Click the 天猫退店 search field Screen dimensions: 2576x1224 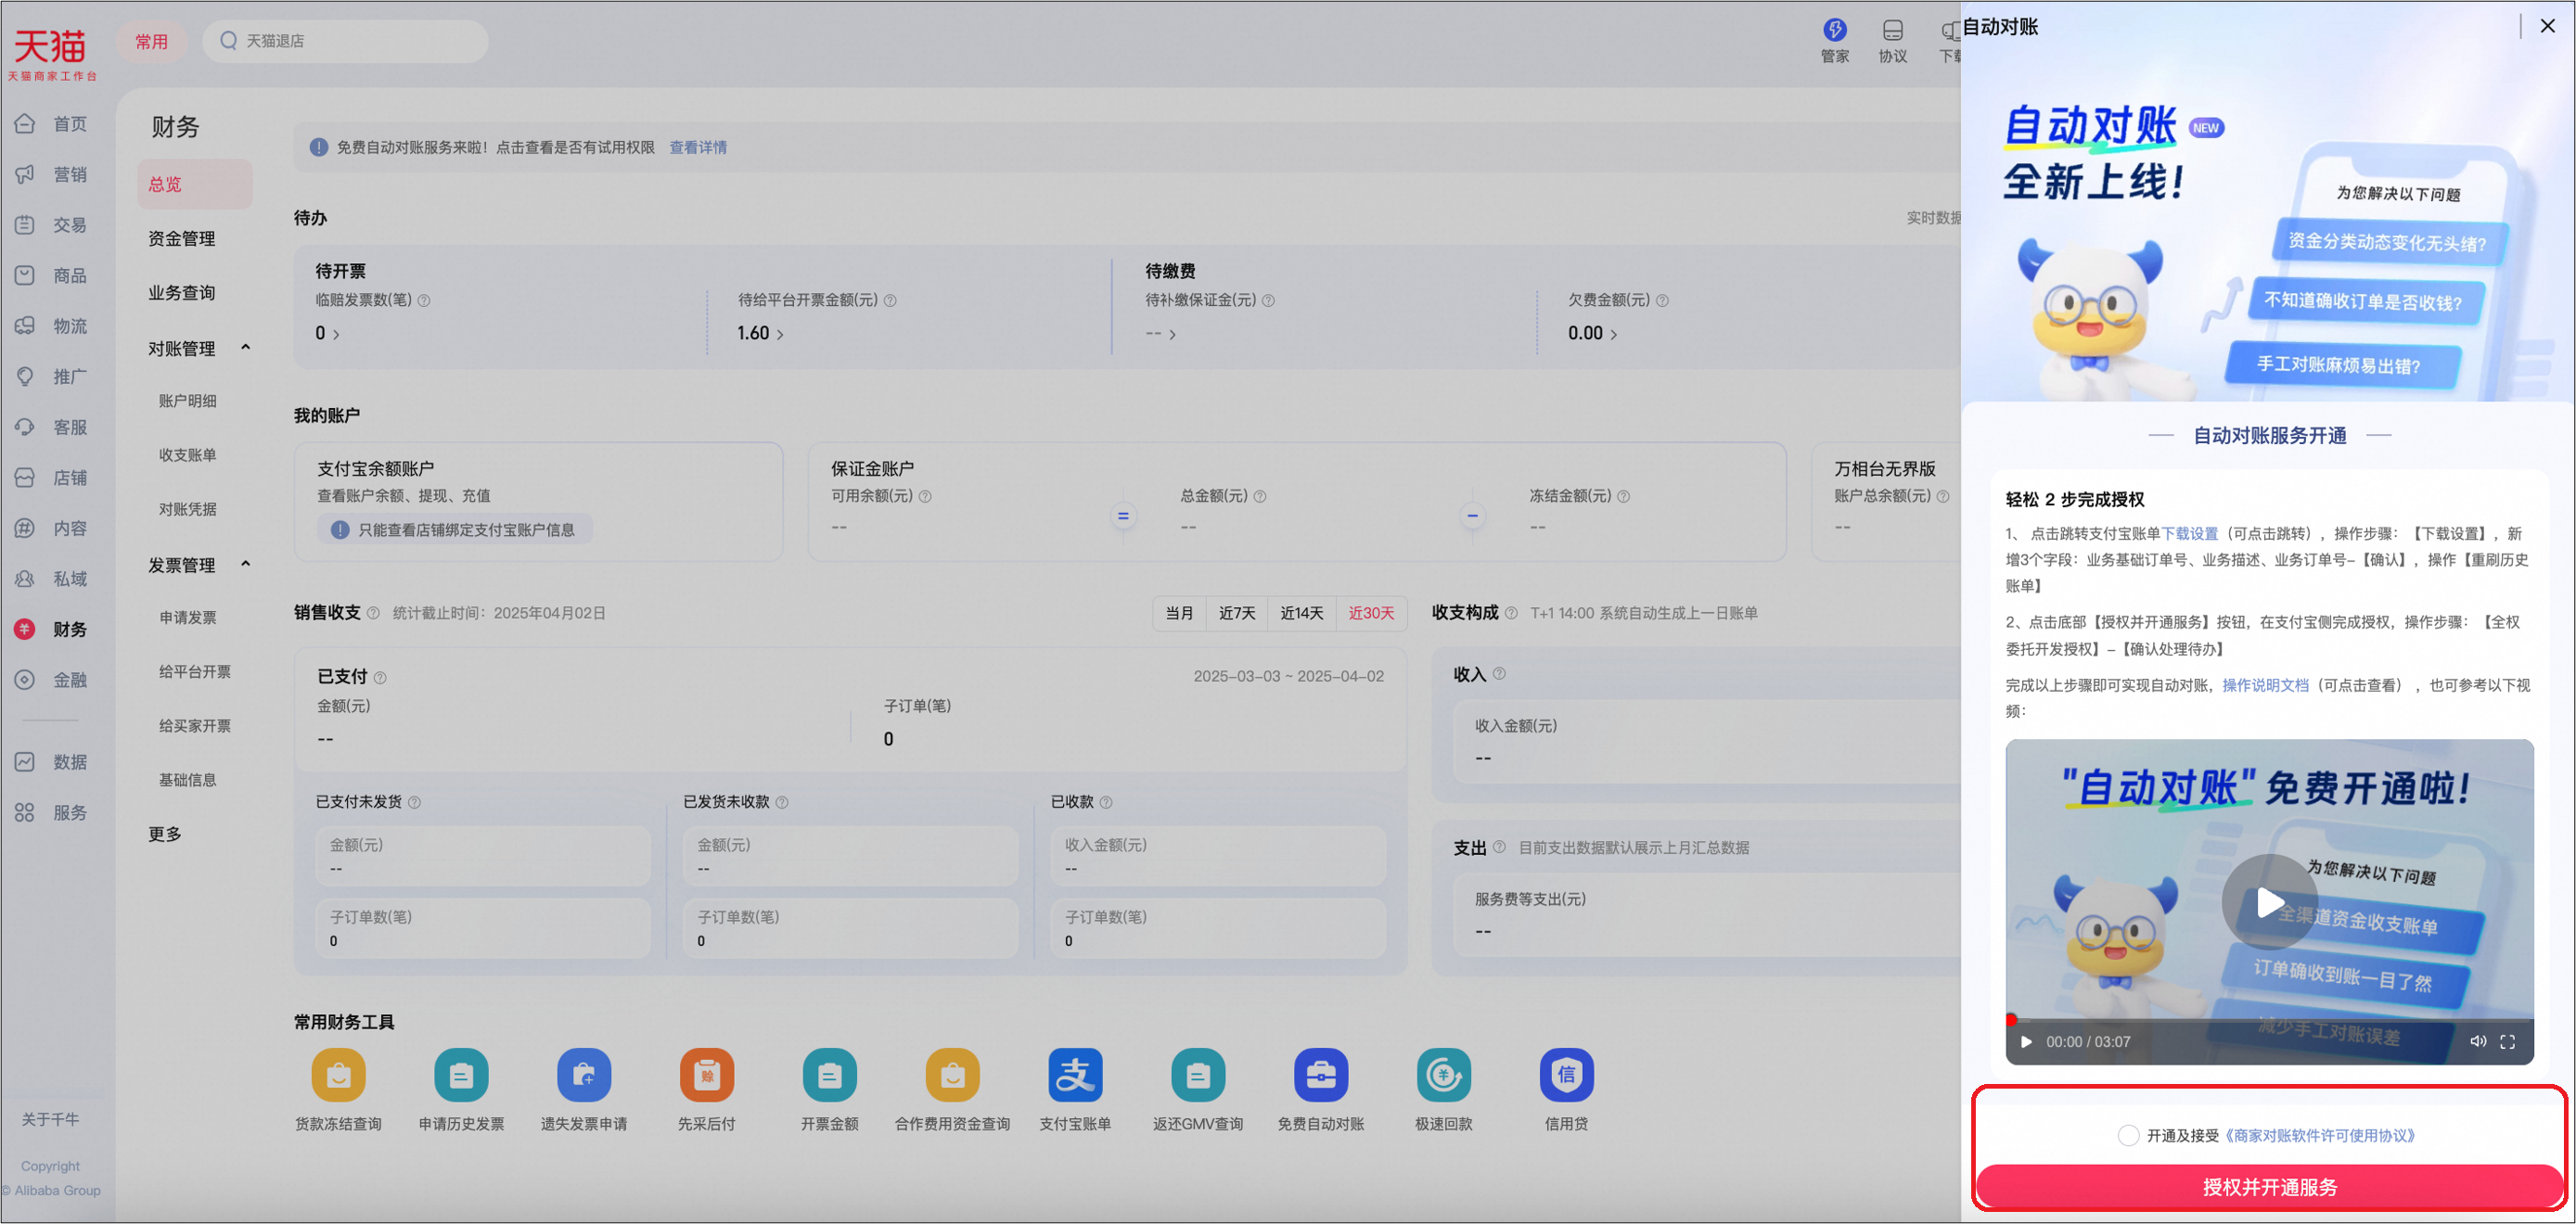pos(346,41)
